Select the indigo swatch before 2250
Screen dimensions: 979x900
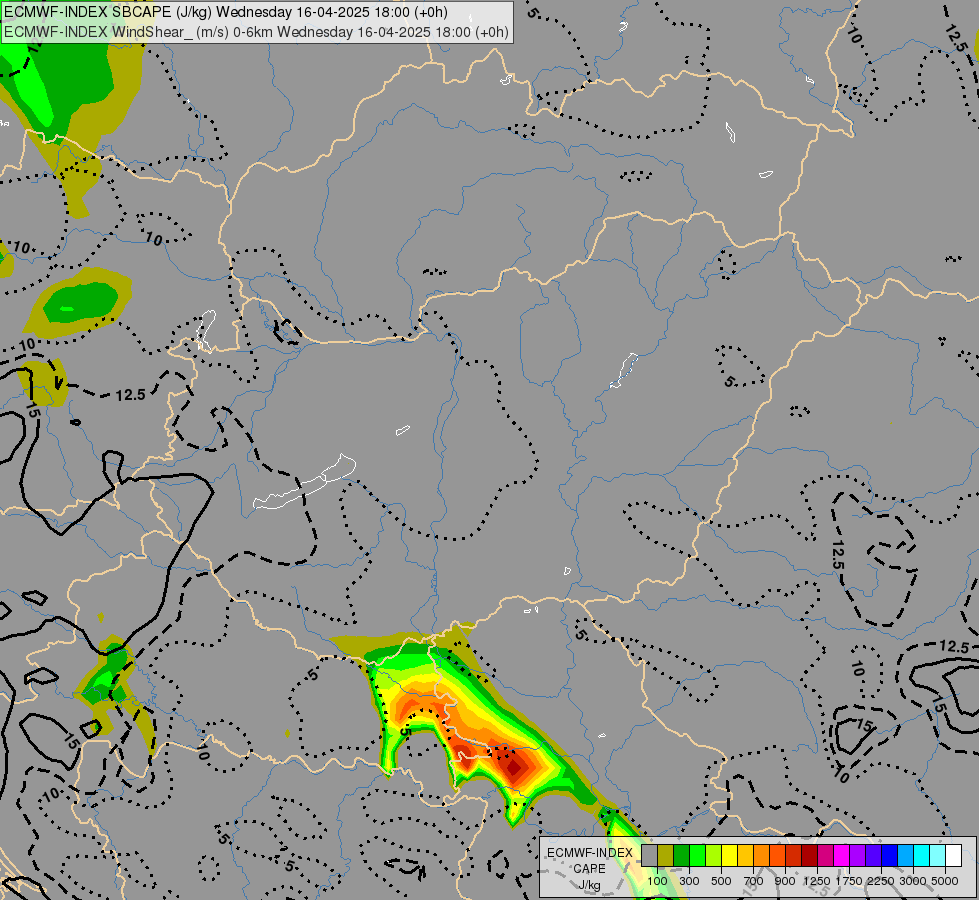coord(874,856)
